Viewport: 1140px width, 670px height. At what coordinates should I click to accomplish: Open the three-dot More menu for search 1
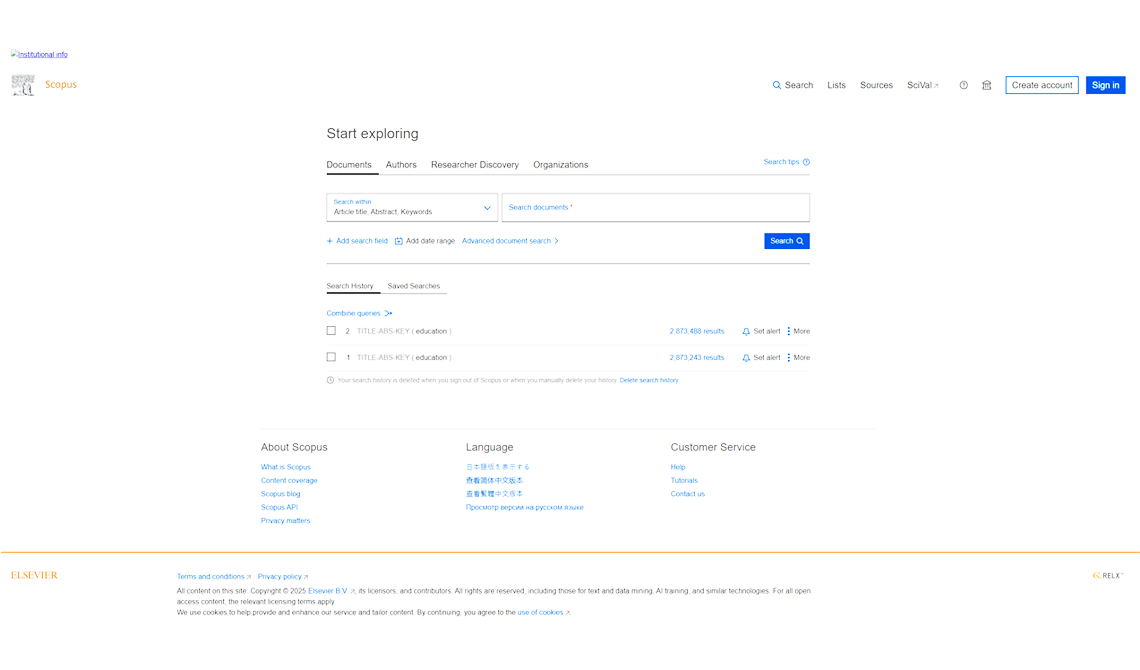click(789, 358)
